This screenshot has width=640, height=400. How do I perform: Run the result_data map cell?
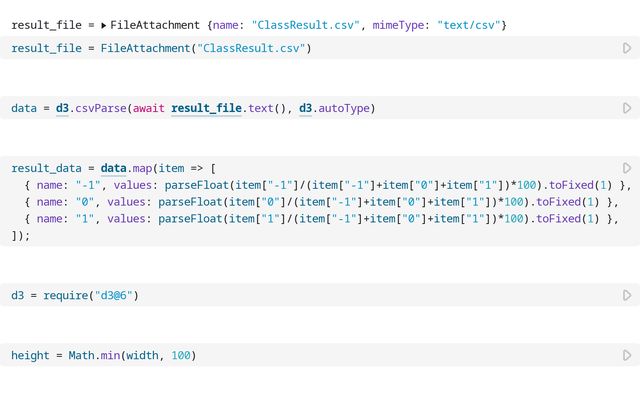[x=627, y=168]
